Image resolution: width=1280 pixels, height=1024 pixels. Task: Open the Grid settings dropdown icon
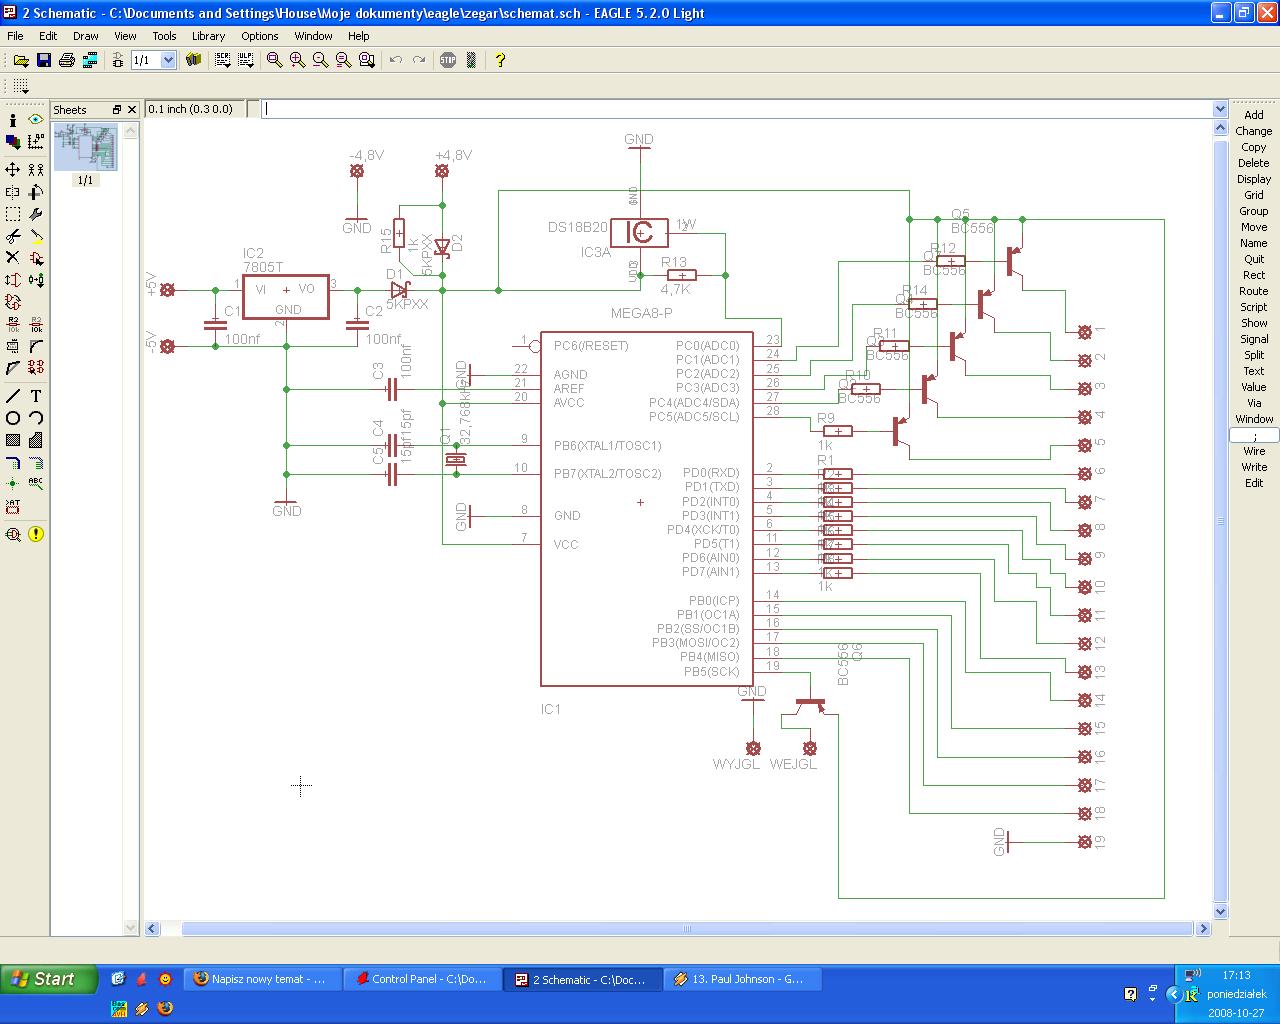20,87
